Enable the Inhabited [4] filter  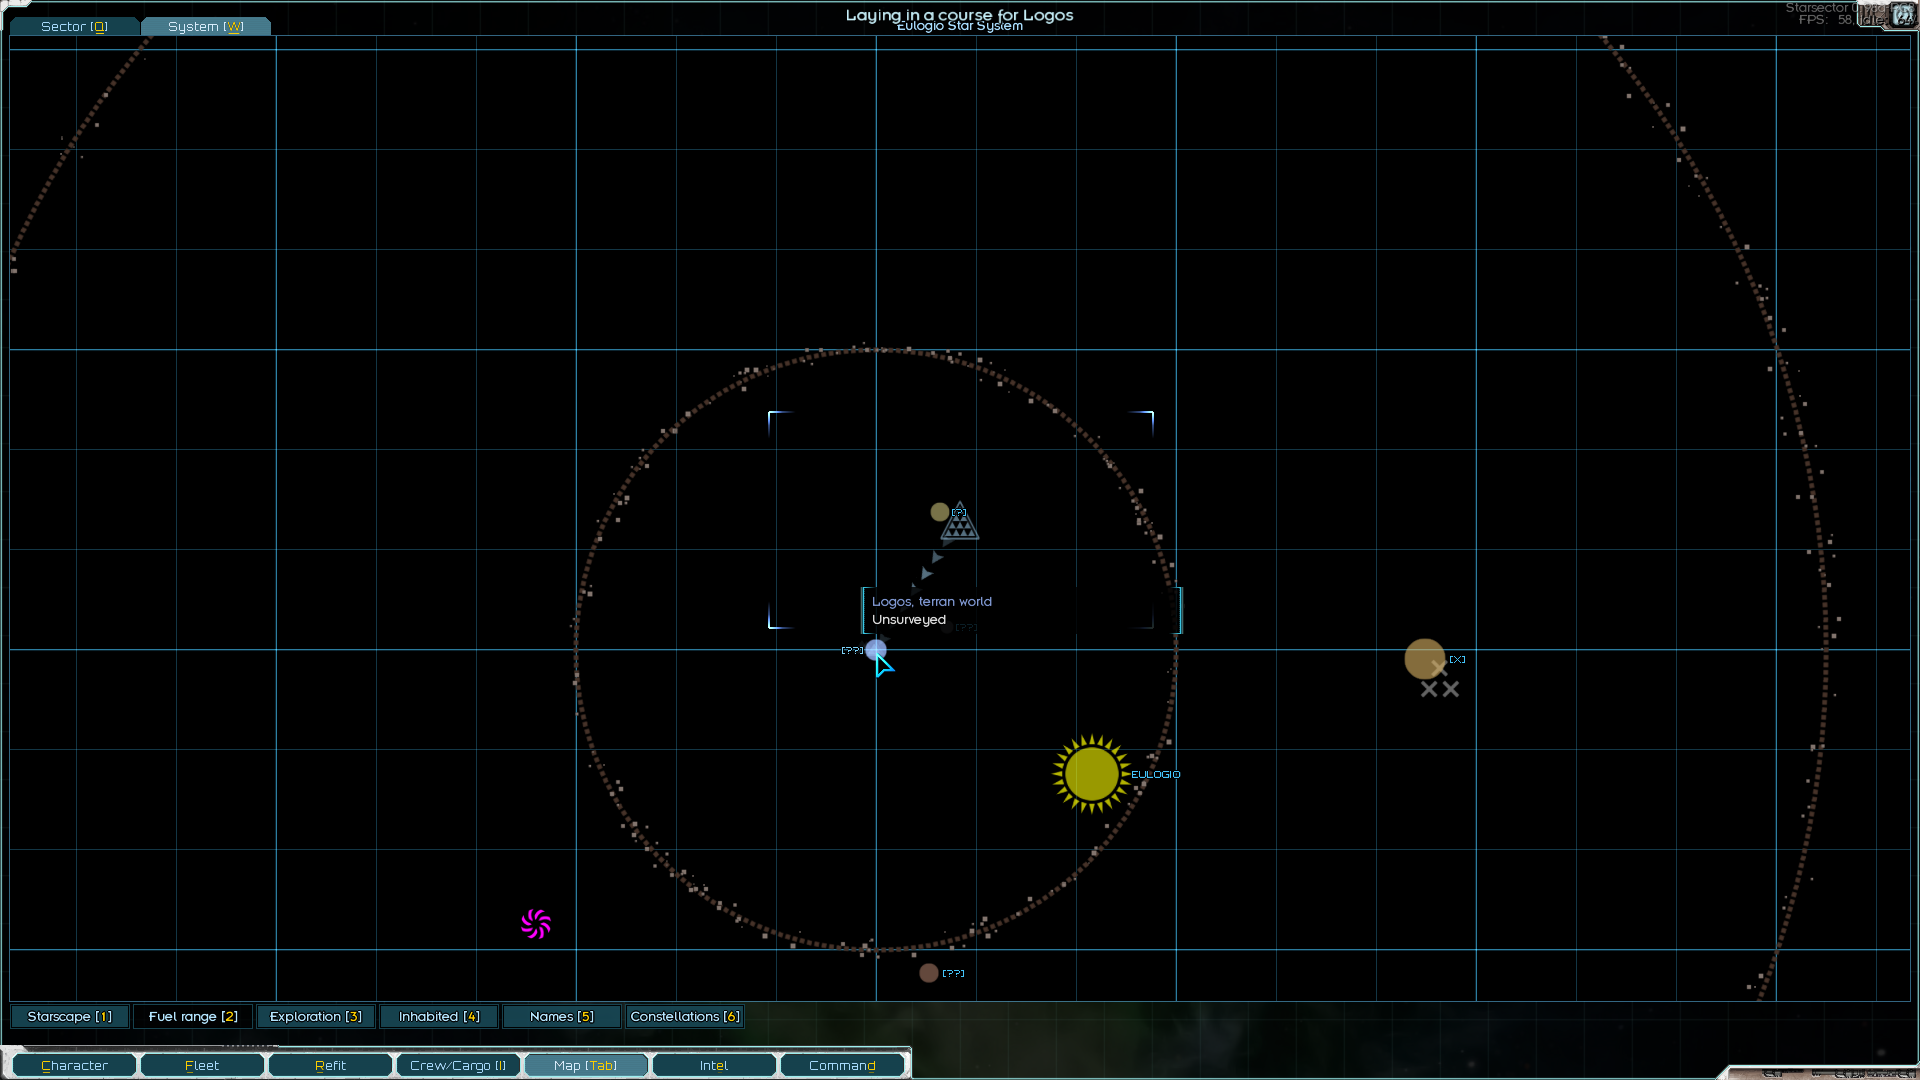pos(439,1016)
